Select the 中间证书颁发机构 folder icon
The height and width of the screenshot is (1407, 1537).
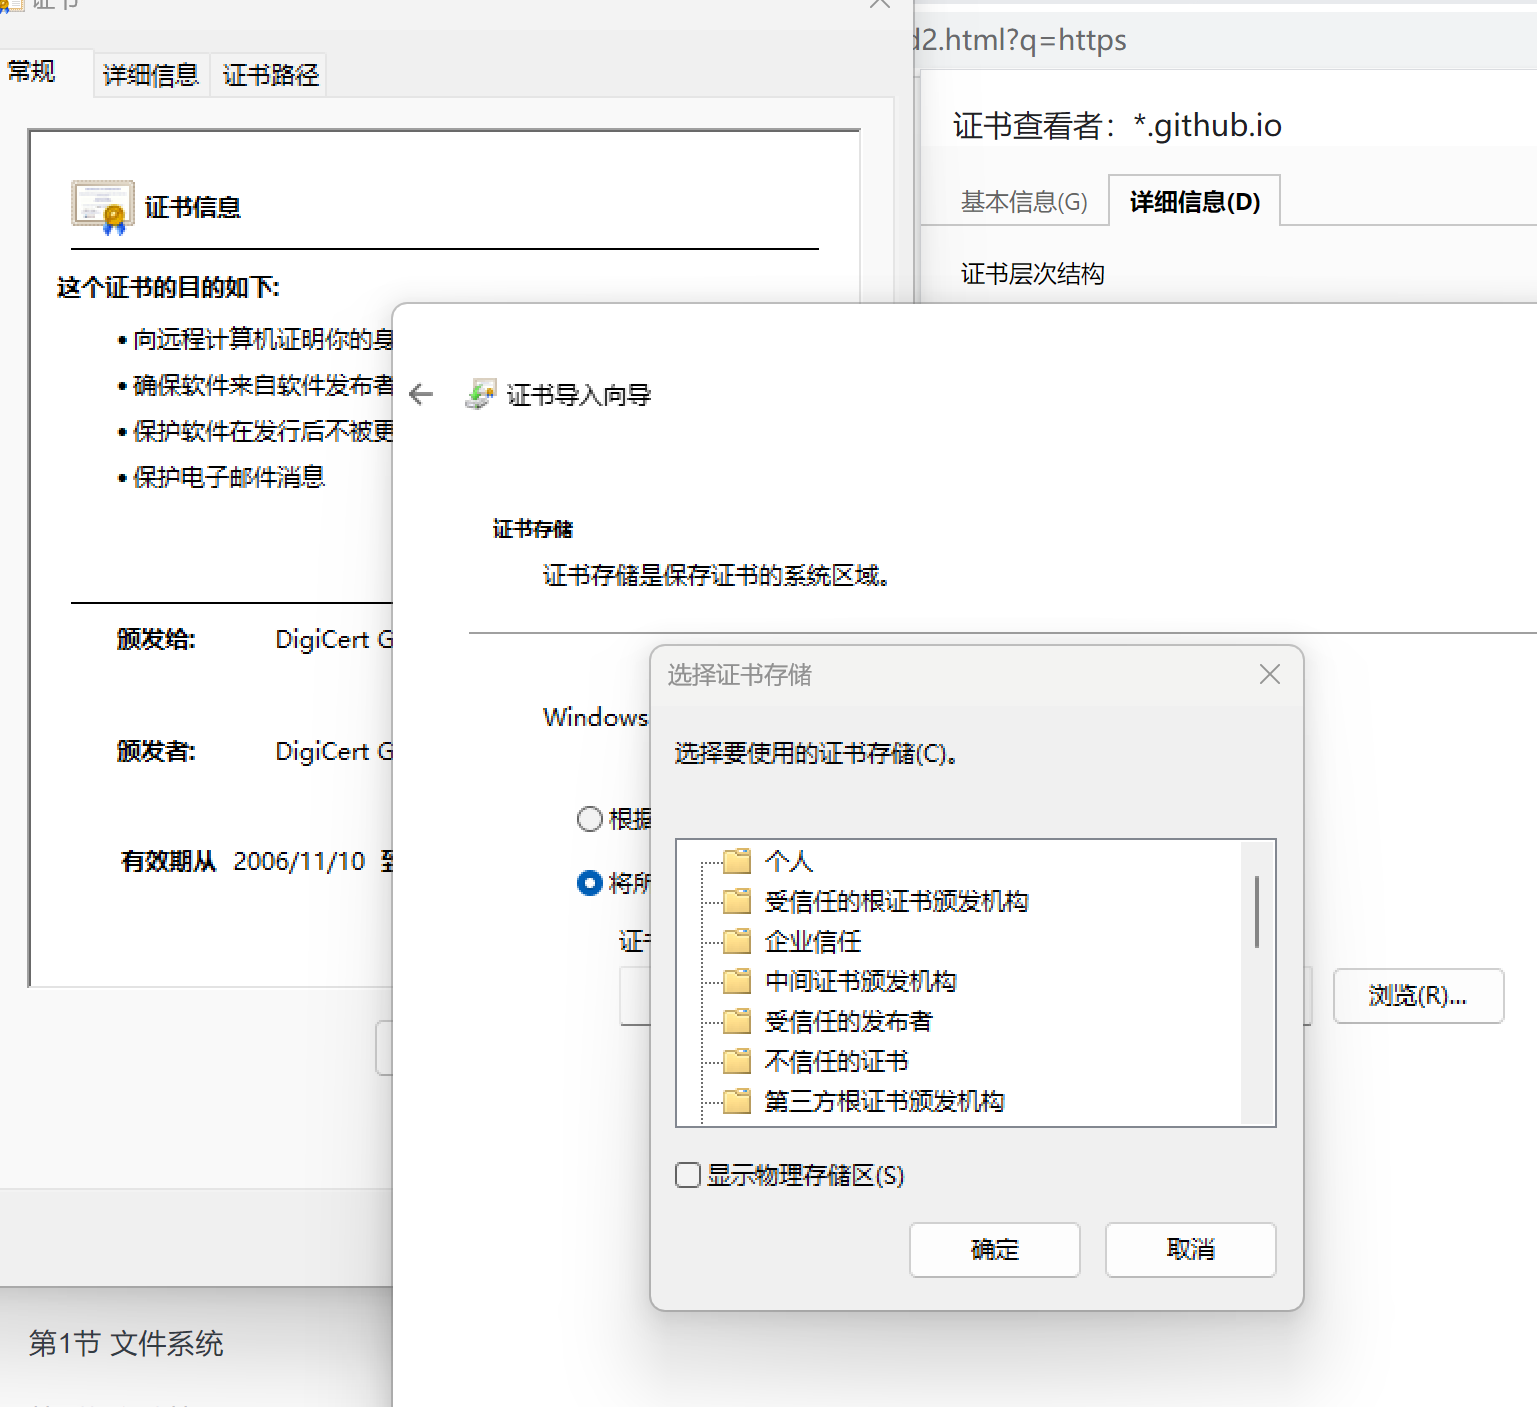coord(737,981)
